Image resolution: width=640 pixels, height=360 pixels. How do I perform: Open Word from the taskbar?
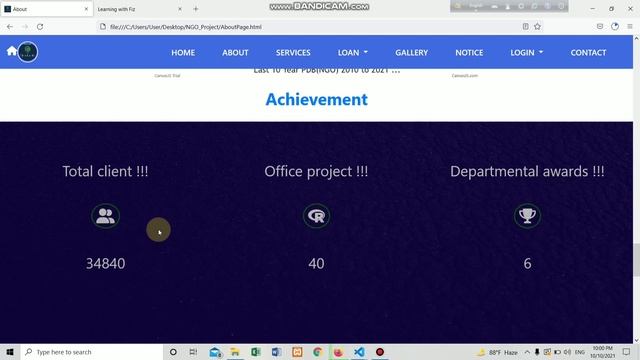coord(276,352)
